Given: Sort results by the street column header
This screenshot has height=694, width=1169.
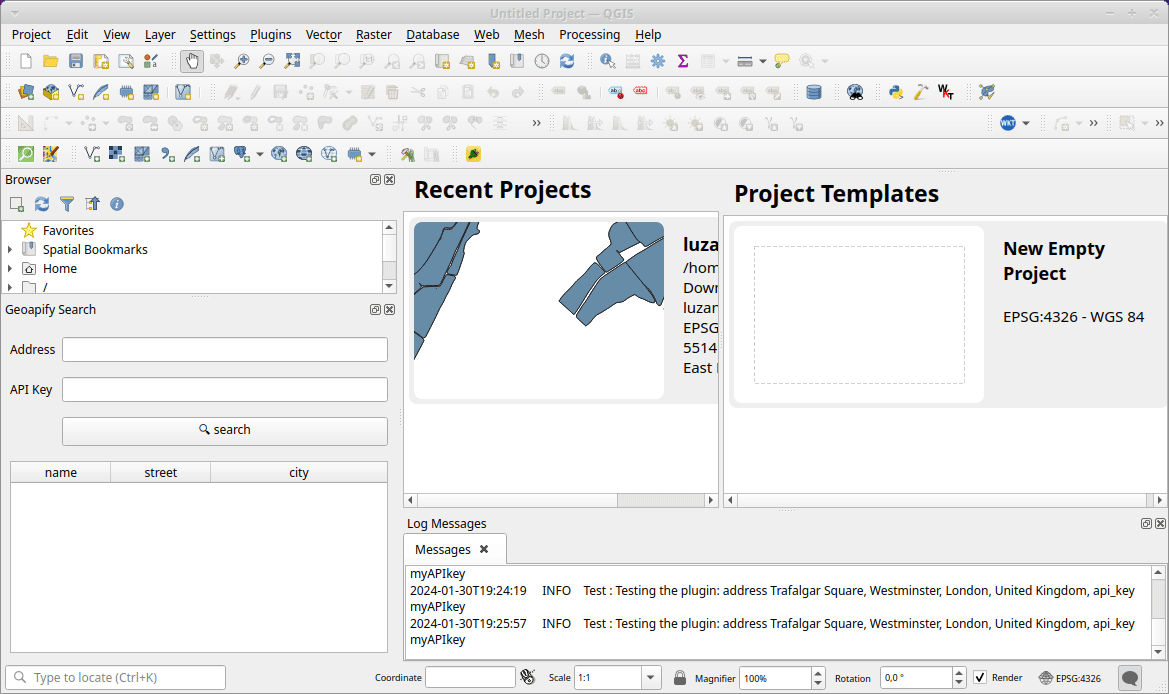Looking at the screenshot, I should tap(160, 473).
